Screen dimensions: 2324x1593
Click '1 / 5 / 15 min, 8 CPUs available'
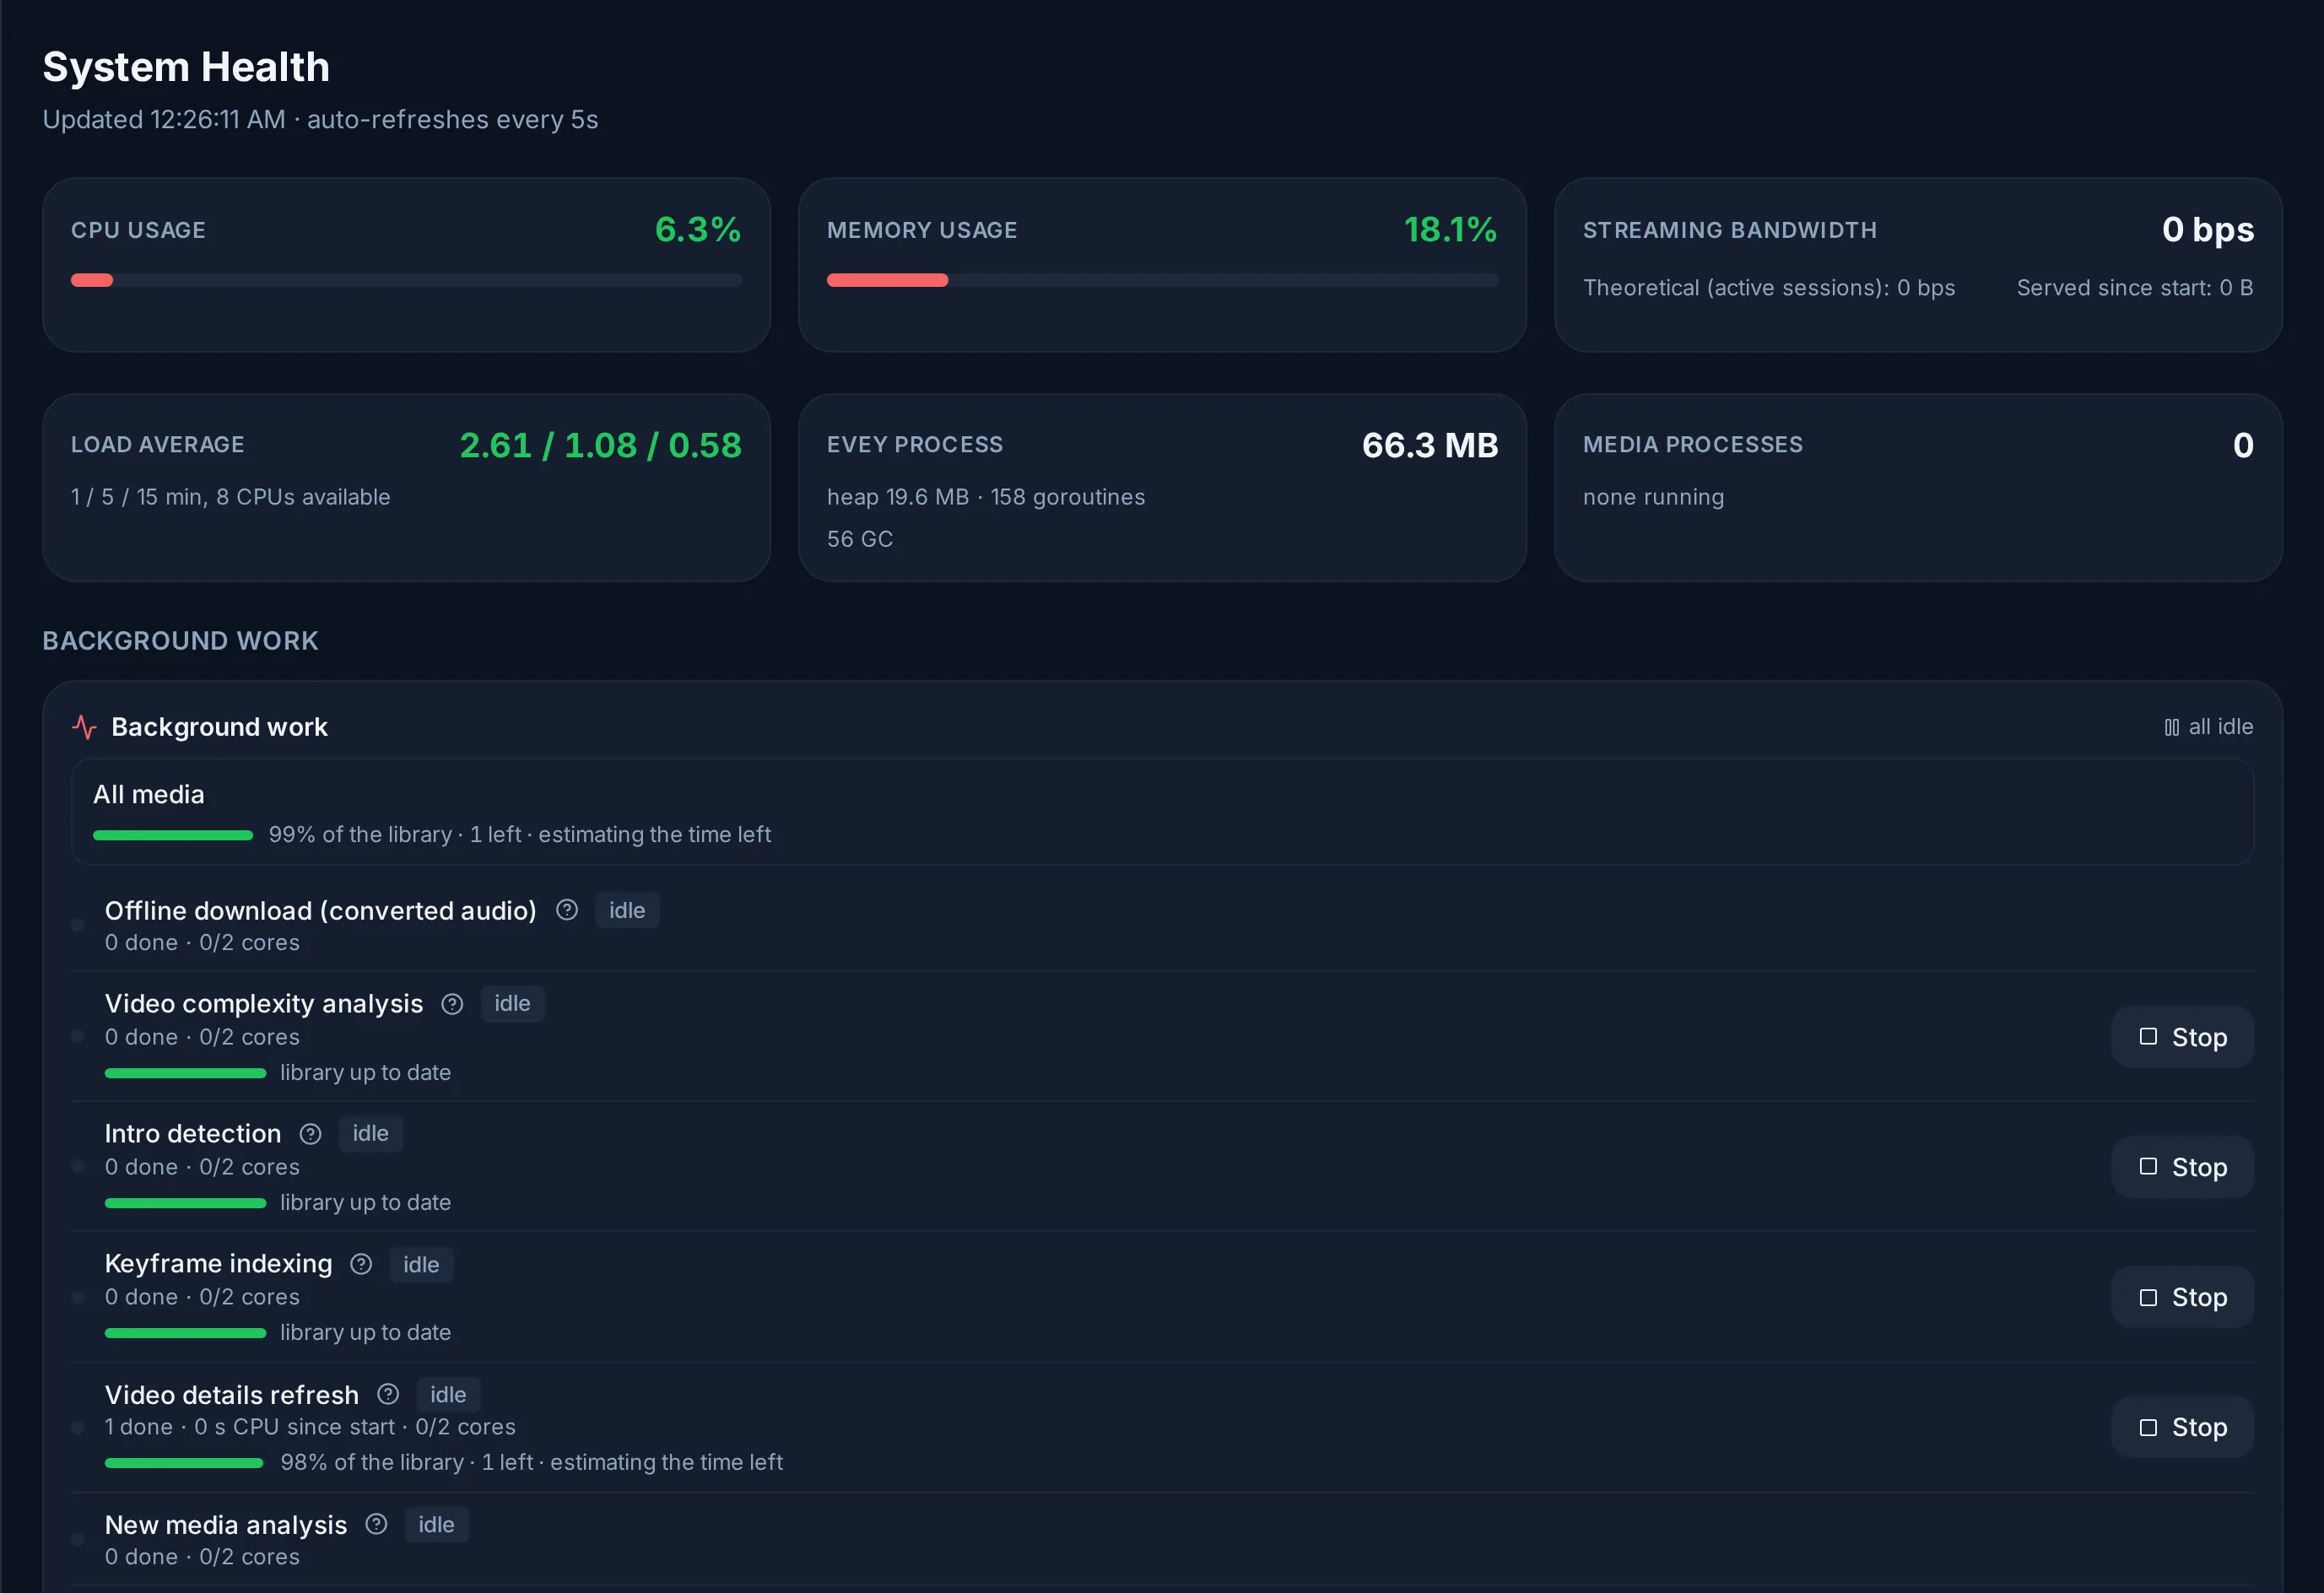(231, 497)
